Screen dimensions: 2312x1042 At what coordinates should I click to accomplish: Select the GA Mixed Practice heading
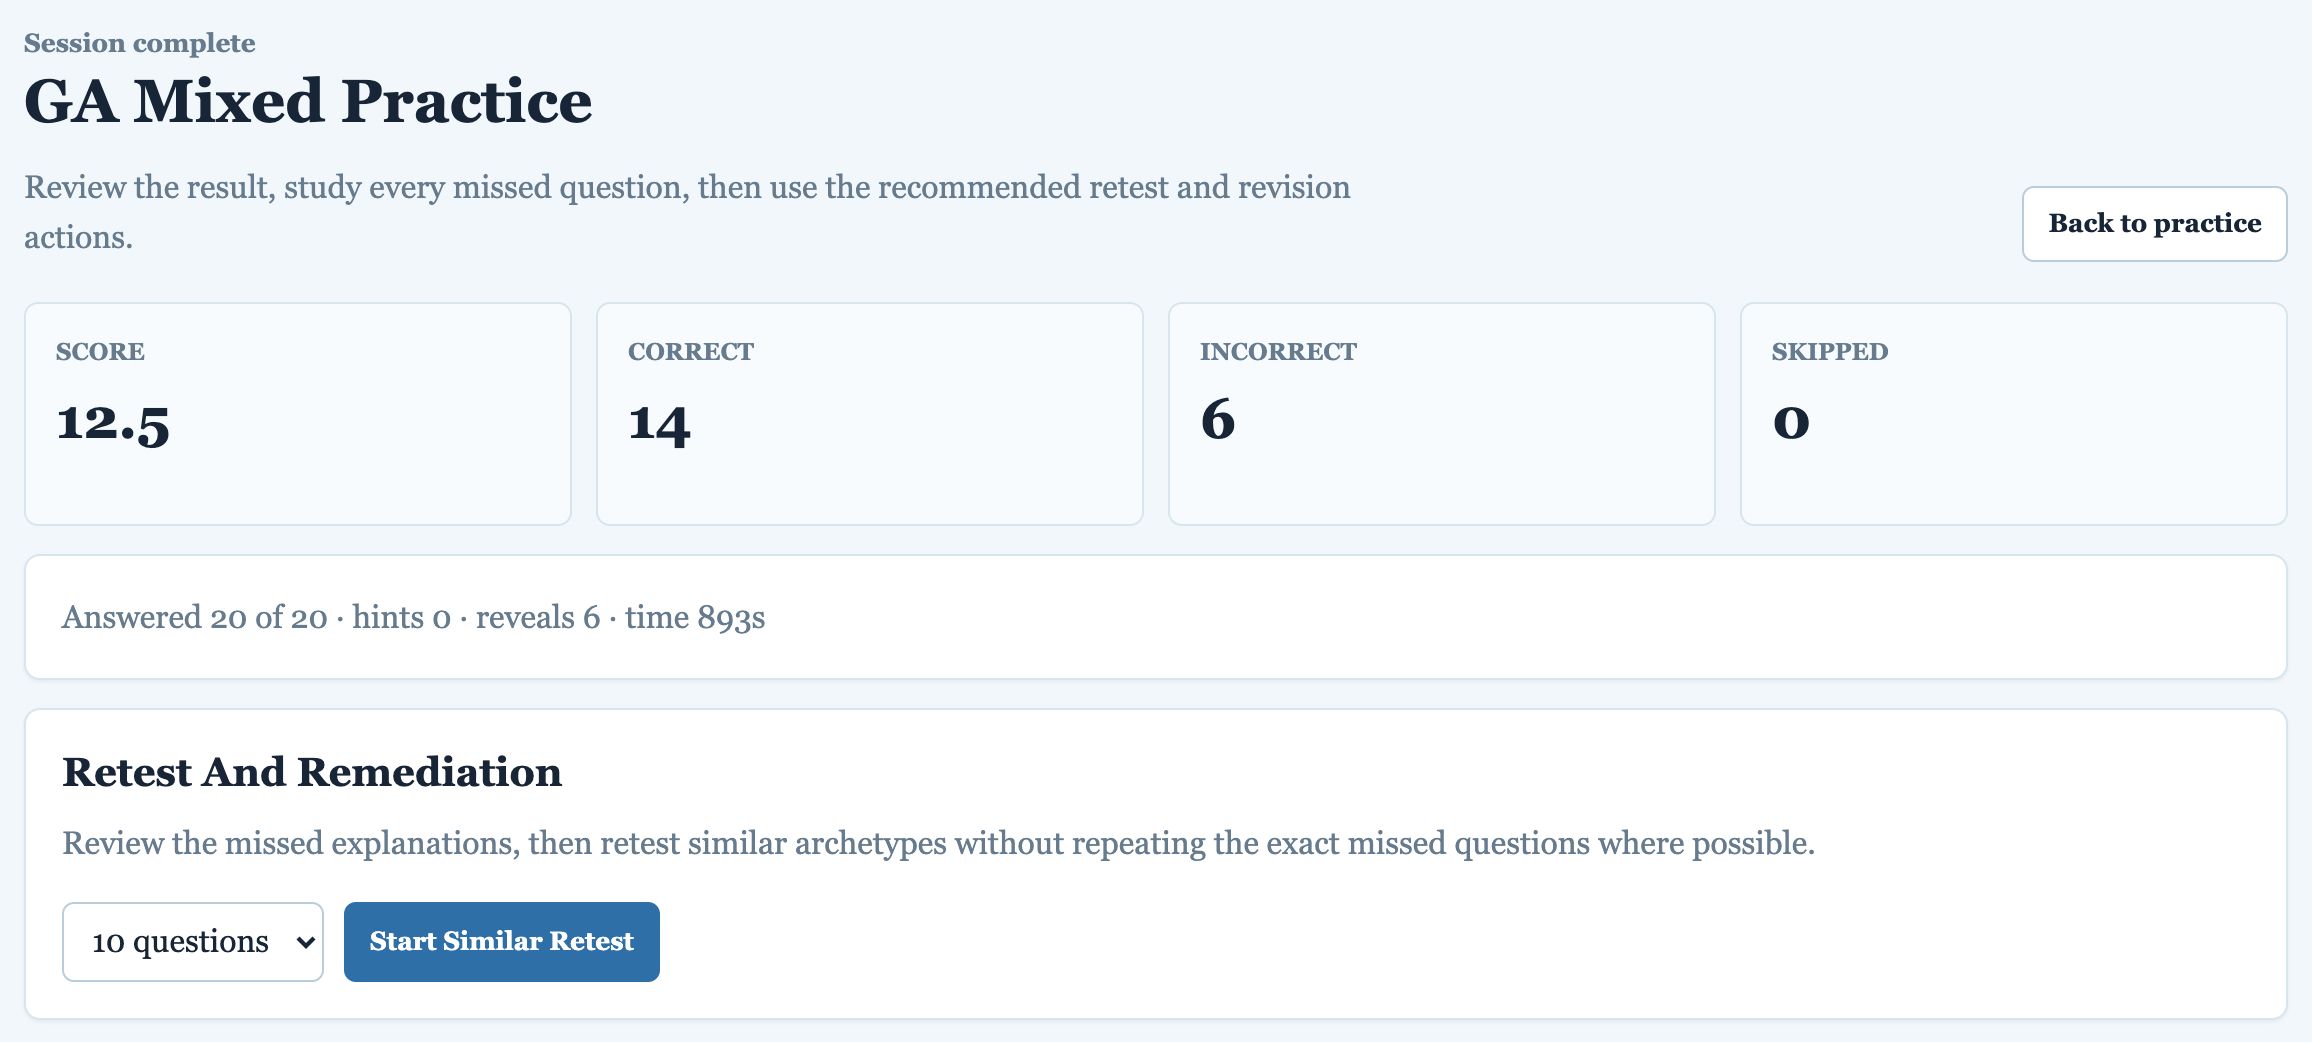point(308,101)
